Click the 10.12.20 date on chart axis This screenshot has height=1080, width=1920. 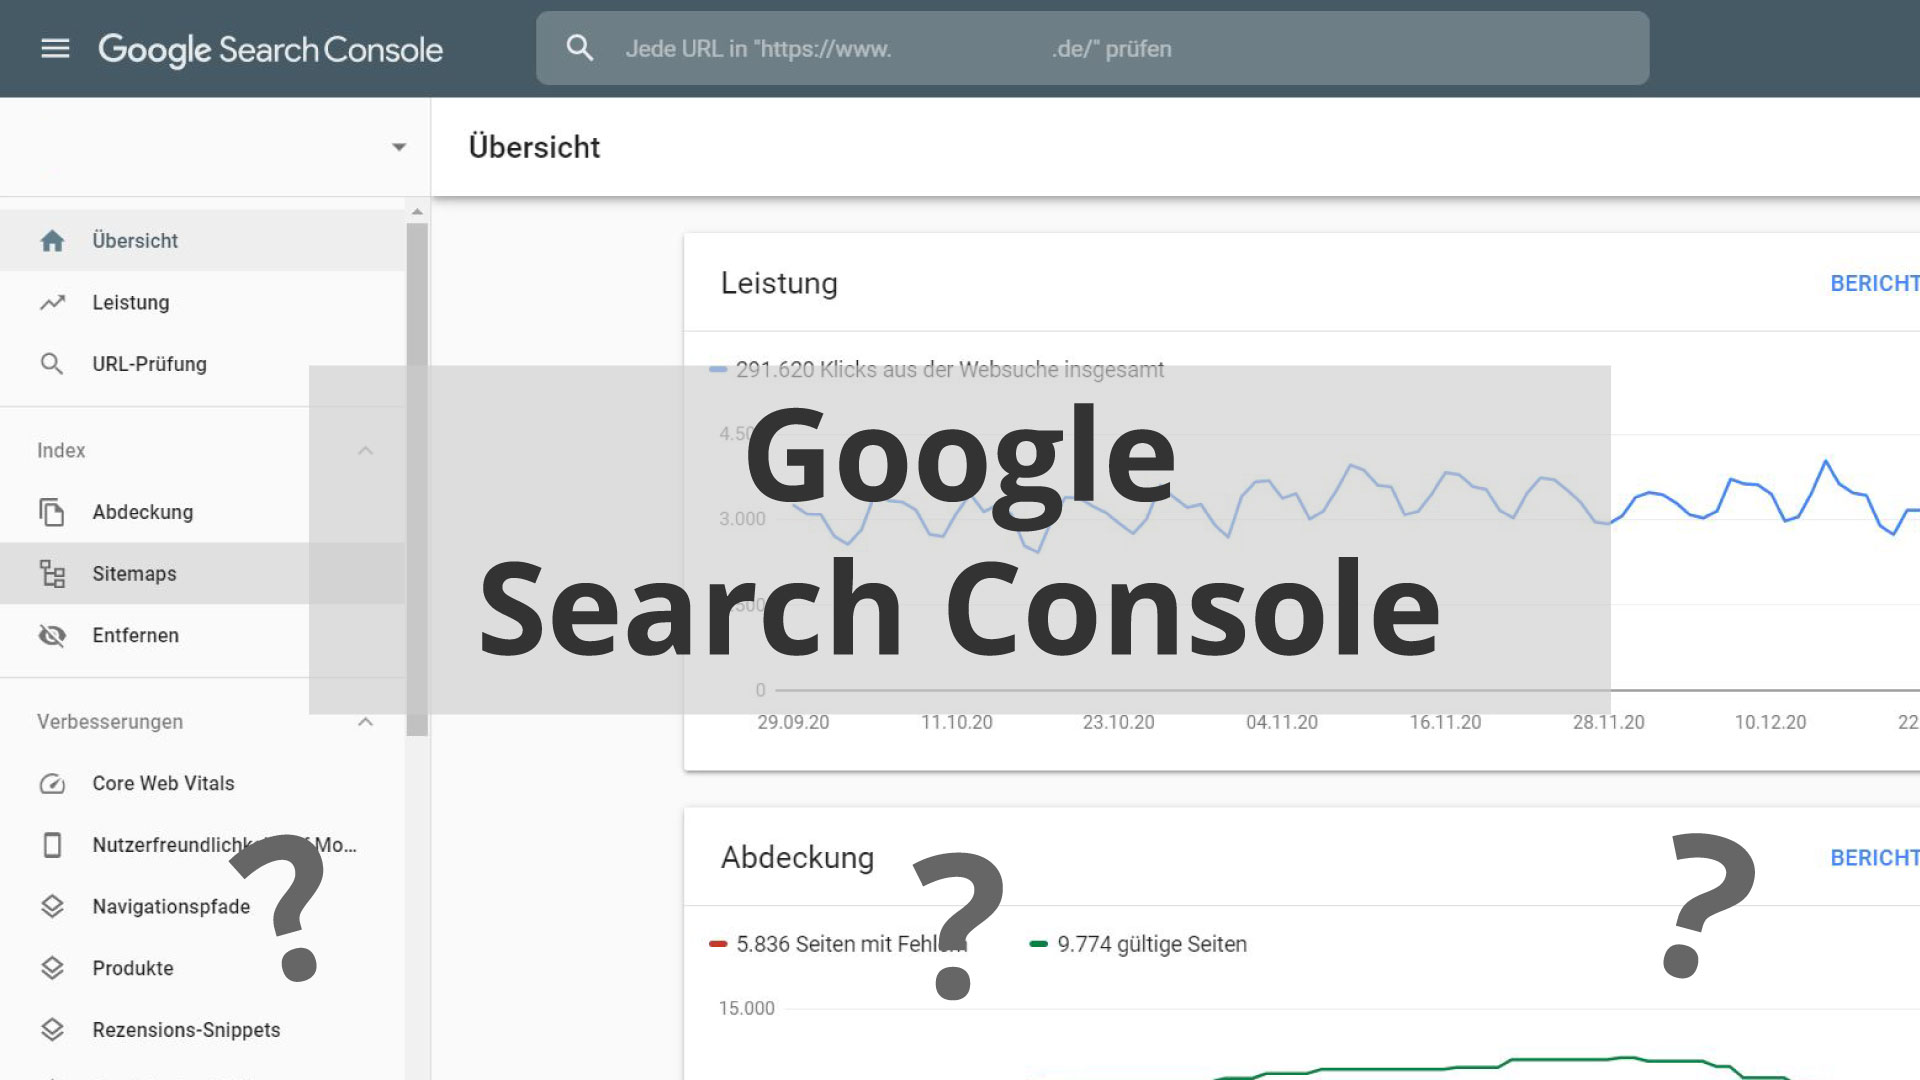coord(1770,722)
